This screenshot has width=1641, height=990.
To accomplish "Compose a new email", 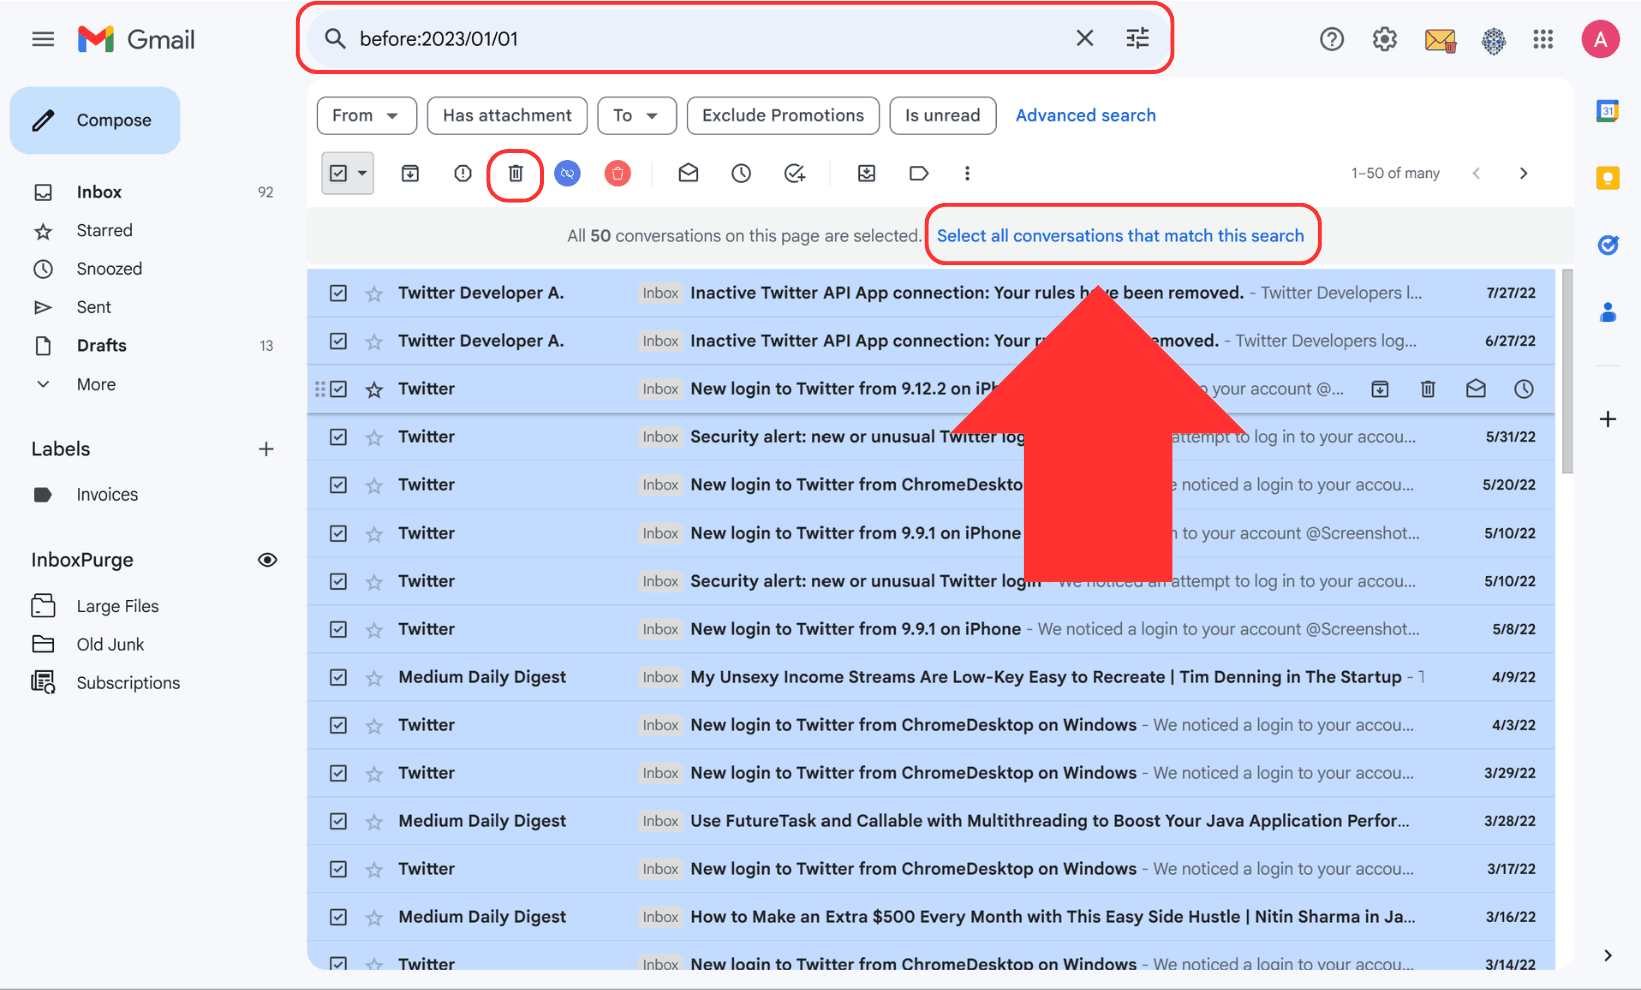I will (x=95, y=120).
